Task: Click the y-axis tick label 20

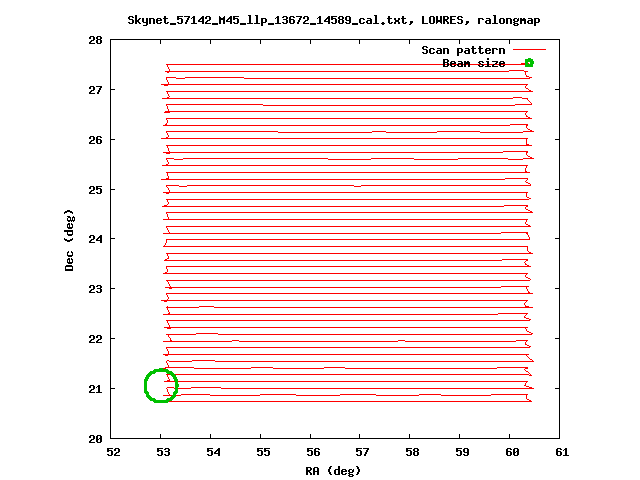Action: 95,439
